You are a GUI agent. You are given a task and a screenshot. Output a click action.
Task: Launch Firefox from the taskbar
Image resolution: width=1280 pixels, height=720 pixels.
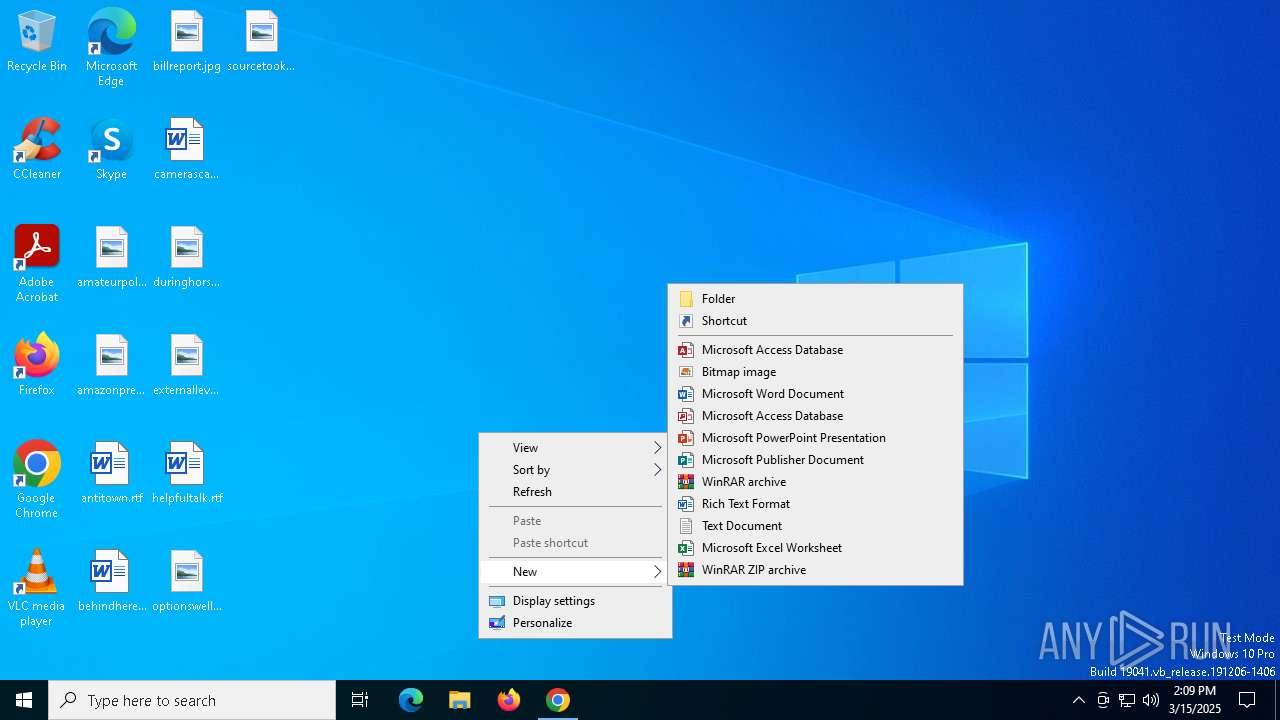coord(509,700)
